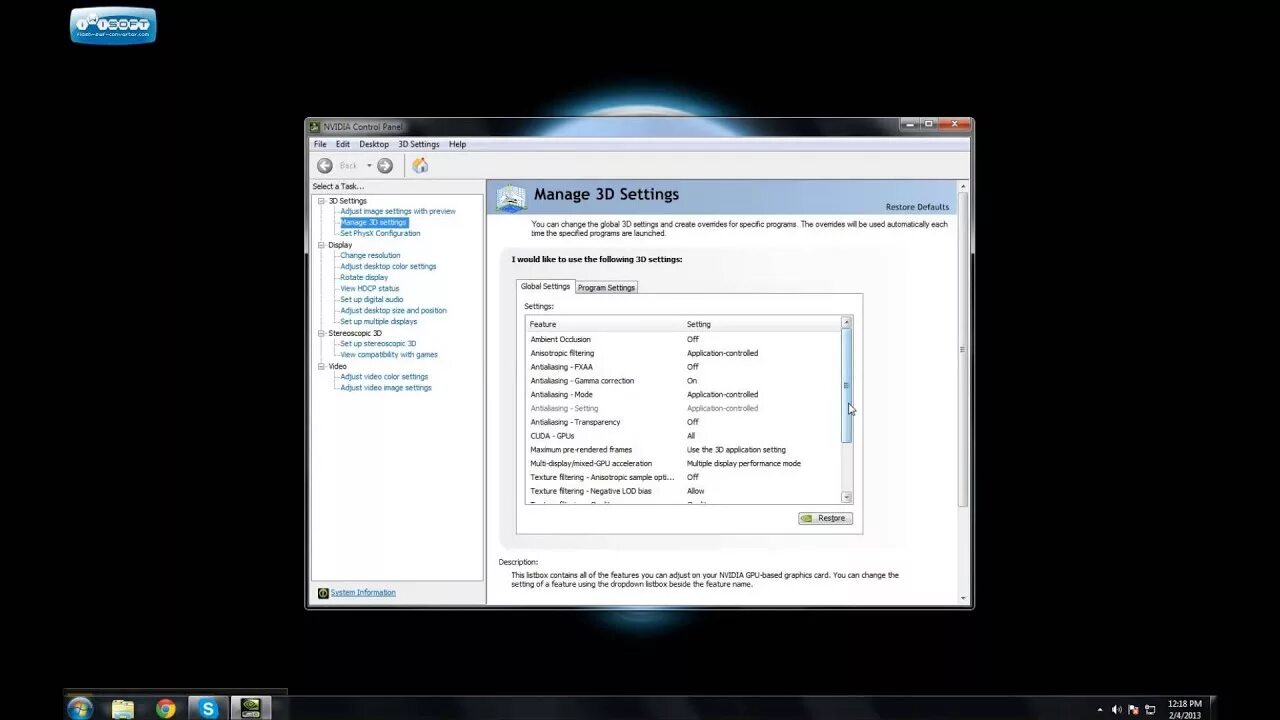Open the File menu
The height and width of the screenshot is (720, 1280).
point(320,144)
